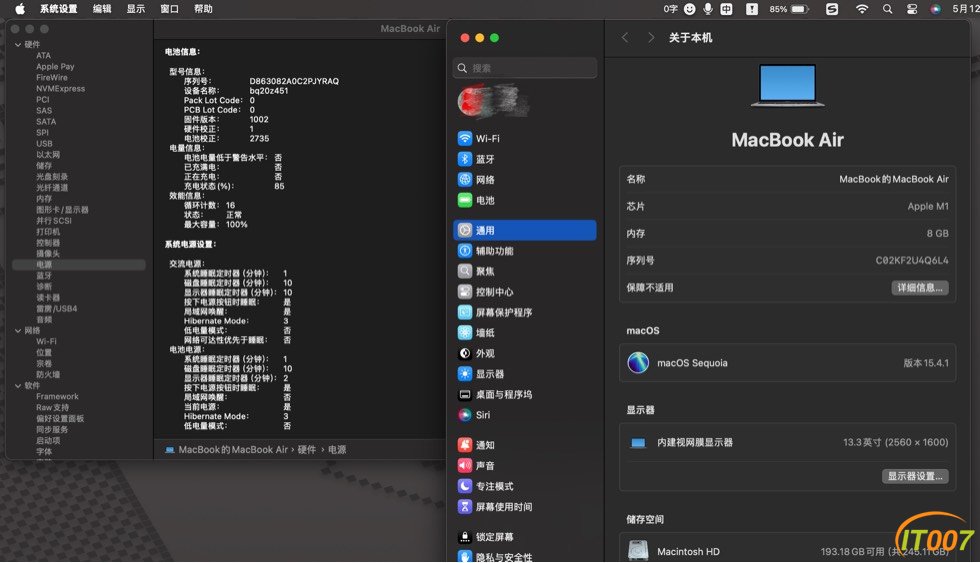
Task: Open Siri settings in sidebar
Action: [x=524, y=415]
